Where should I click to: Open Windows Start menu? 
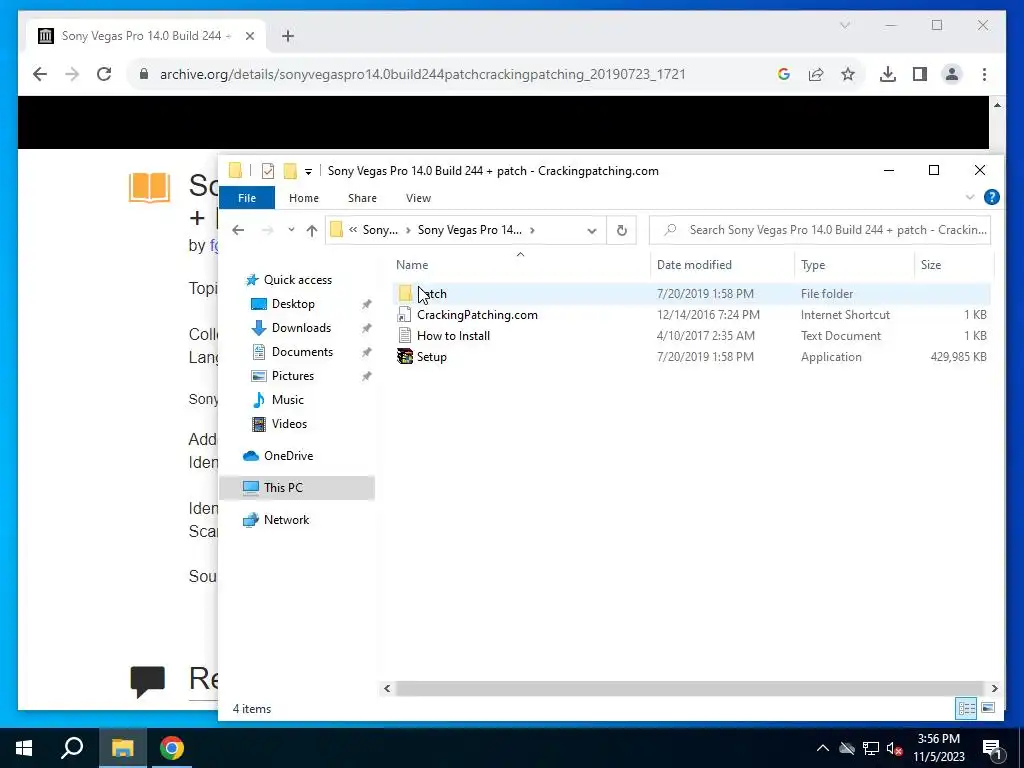[24, 748]
